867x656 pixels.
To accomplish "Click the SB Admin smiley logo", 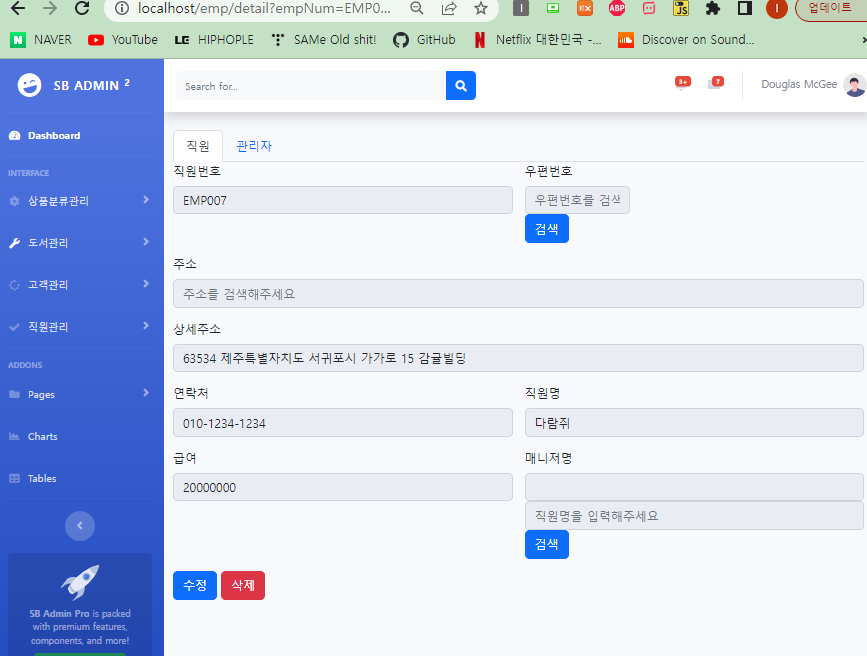I will 29,85.
